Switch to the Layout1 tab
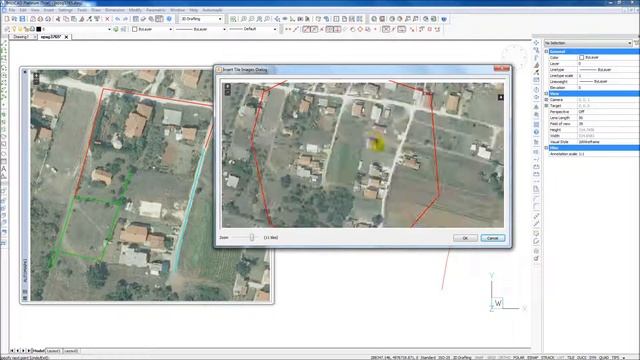 pyautogui.click(x=53, y=351)
